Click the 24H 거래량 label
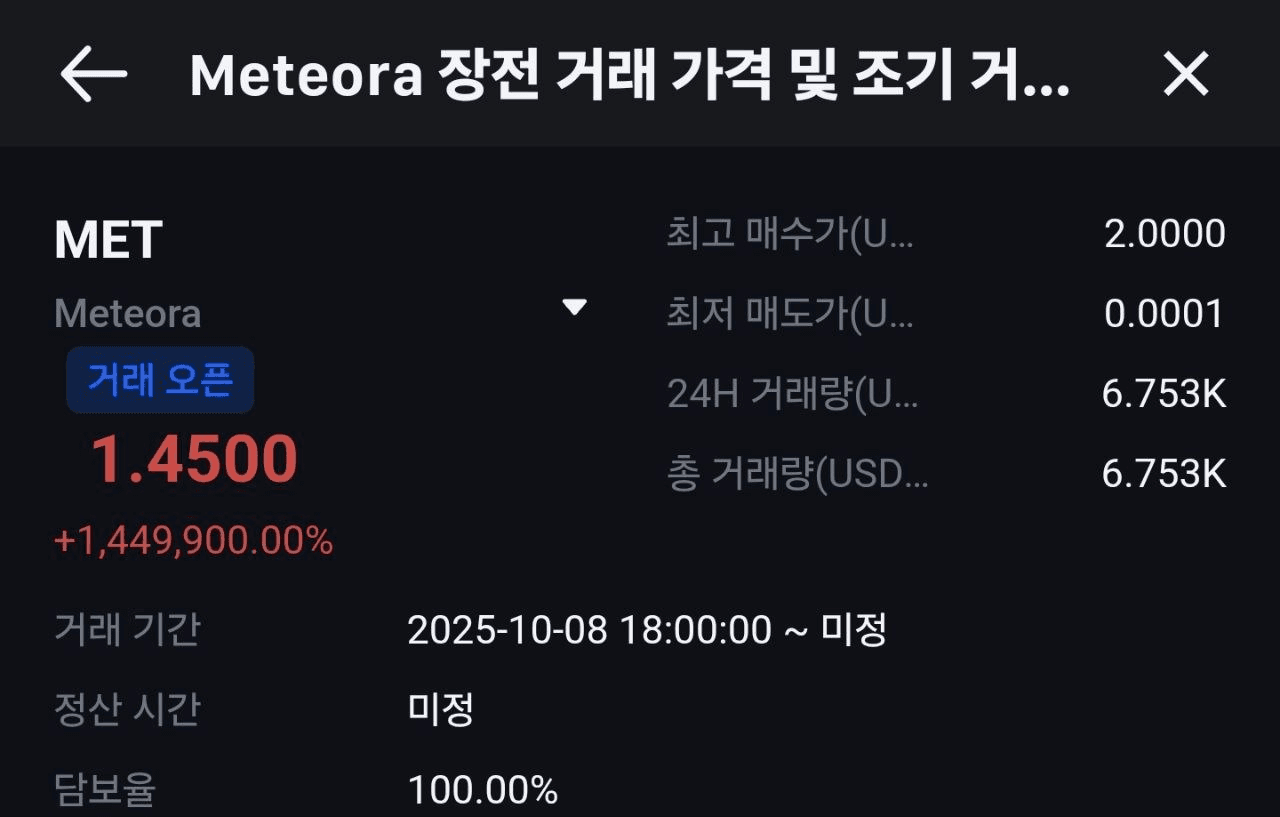This screenshot has height=817, width=1280. (792, 394)
